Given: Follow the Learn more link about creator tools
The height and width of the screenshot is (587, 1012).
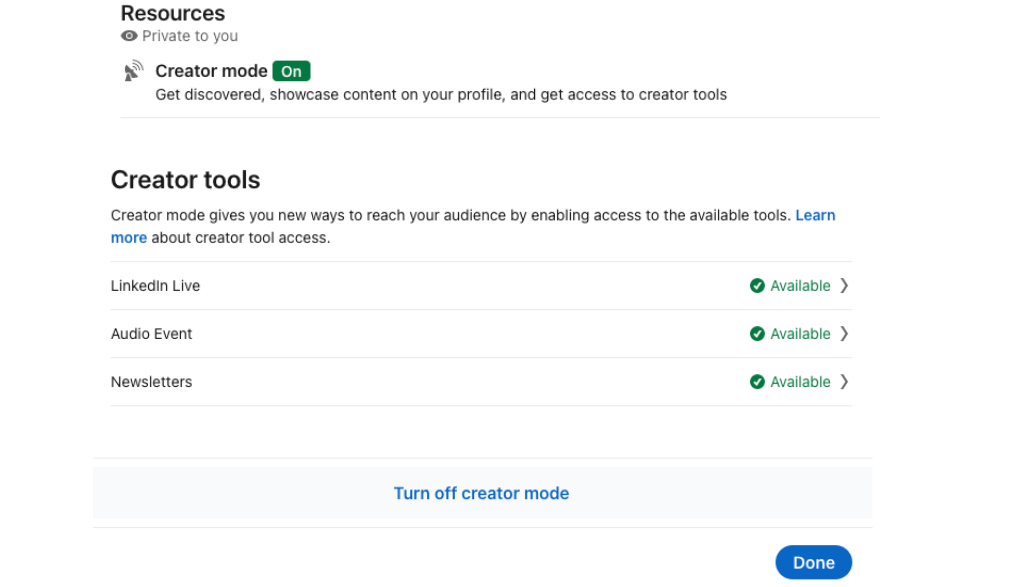Looking at the screenshot, I should click(x=815, y=215).
